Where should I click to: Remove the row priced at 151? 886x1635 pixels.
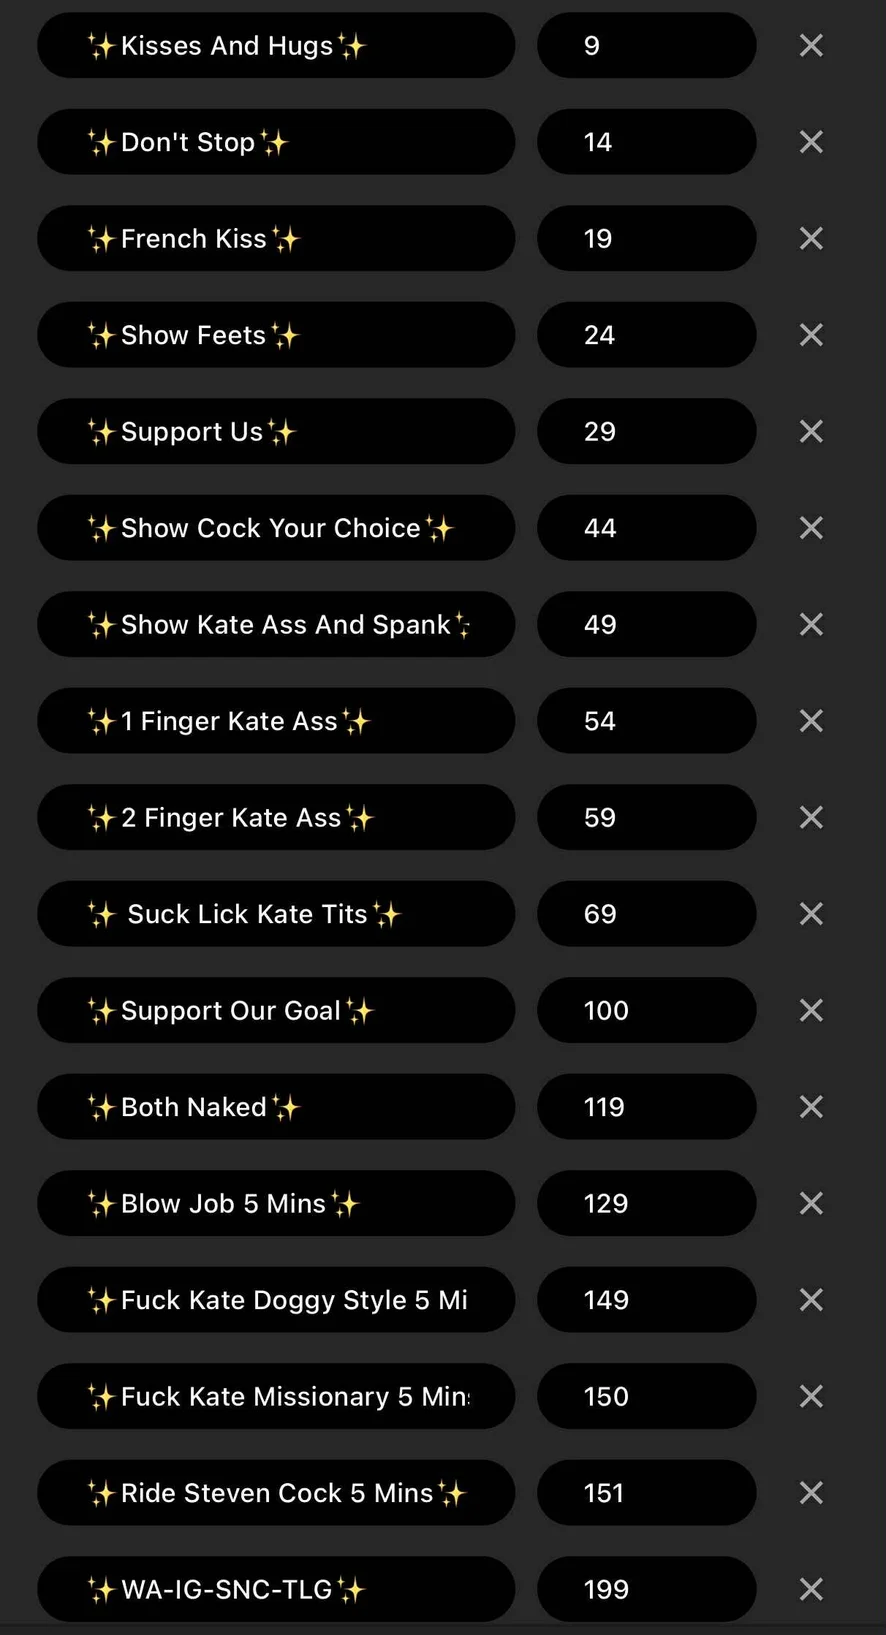(811, 1493)
